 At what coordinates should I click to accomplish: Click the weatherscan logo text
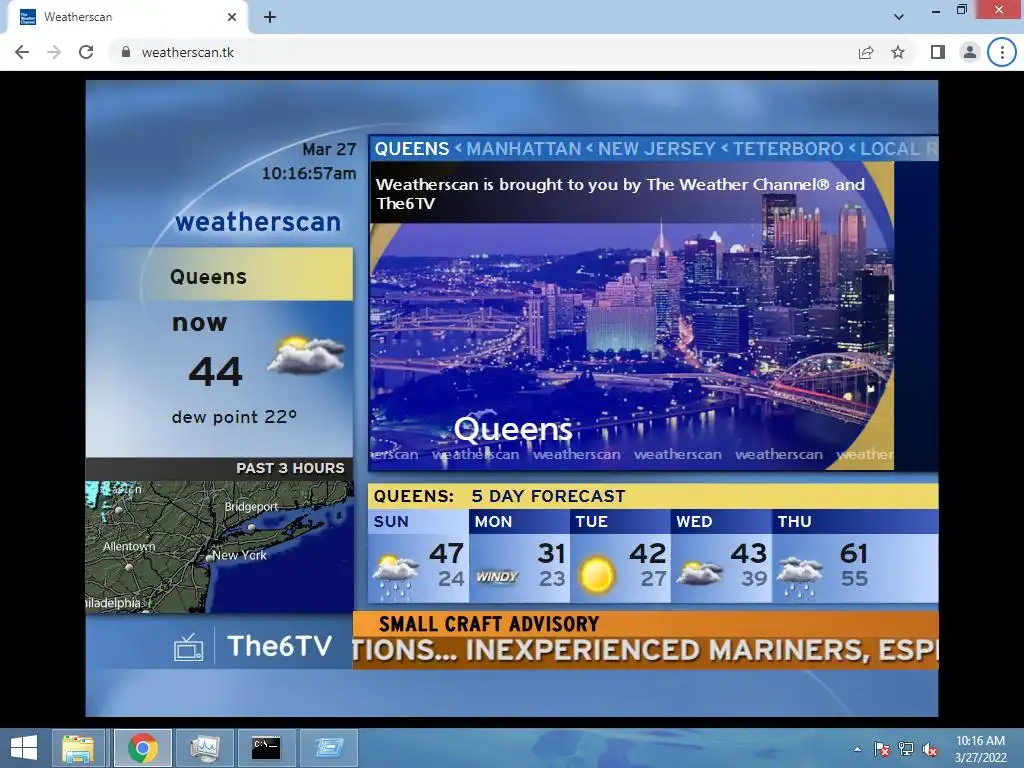[258, 222]
